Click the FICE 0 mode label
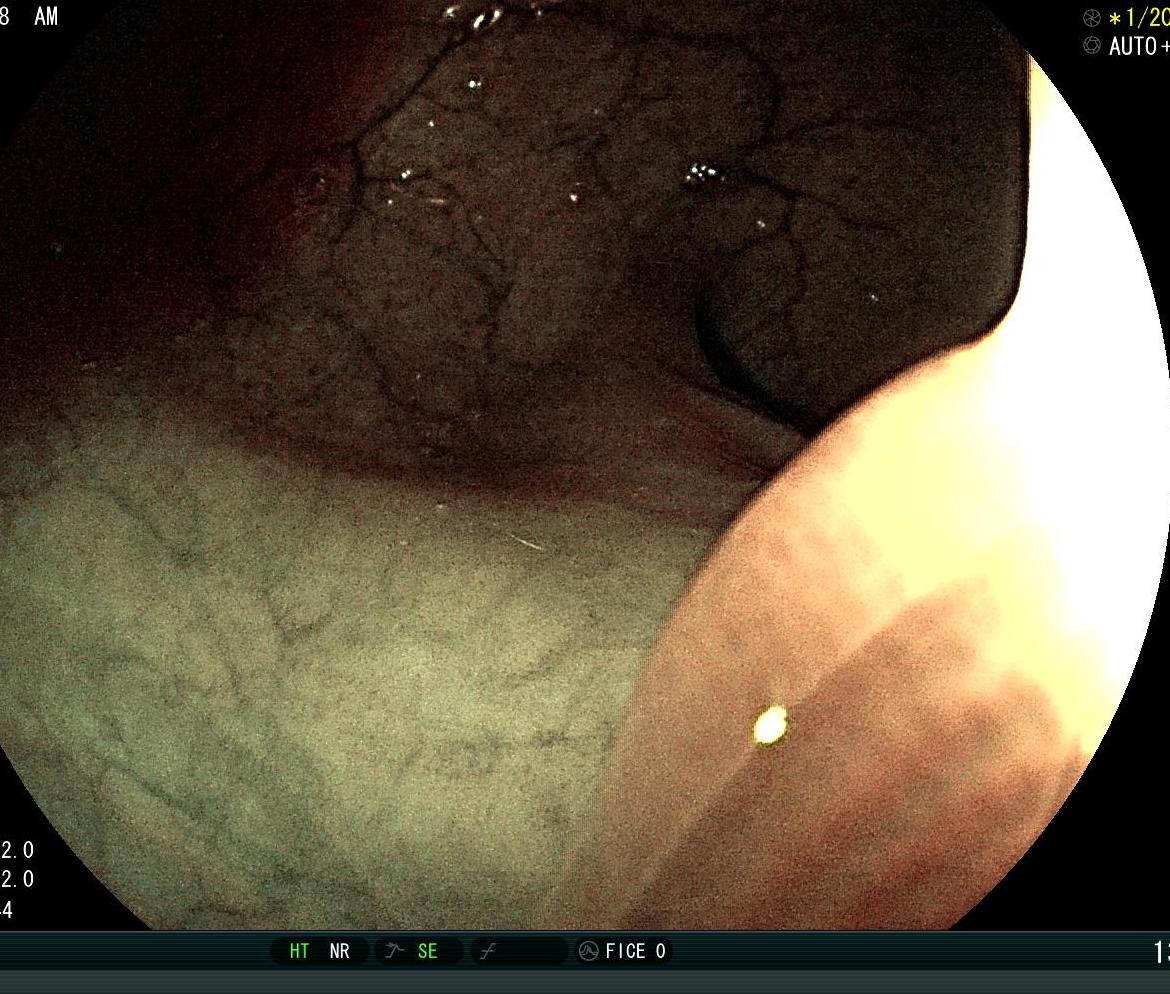Viewport: 1170px width, 994px height. [635, 951]
